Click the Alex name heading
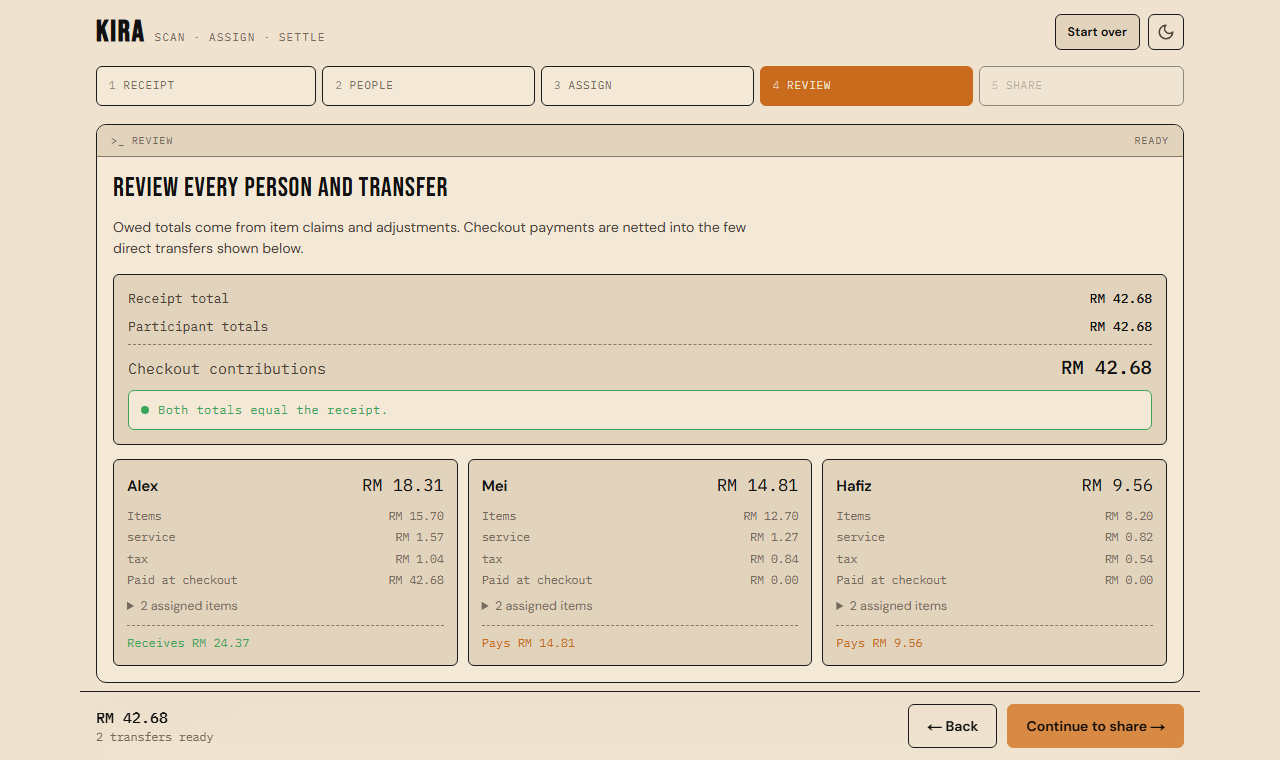This screenshot has width=1280, height=760. pyautogui.click(x=143, y=486)
